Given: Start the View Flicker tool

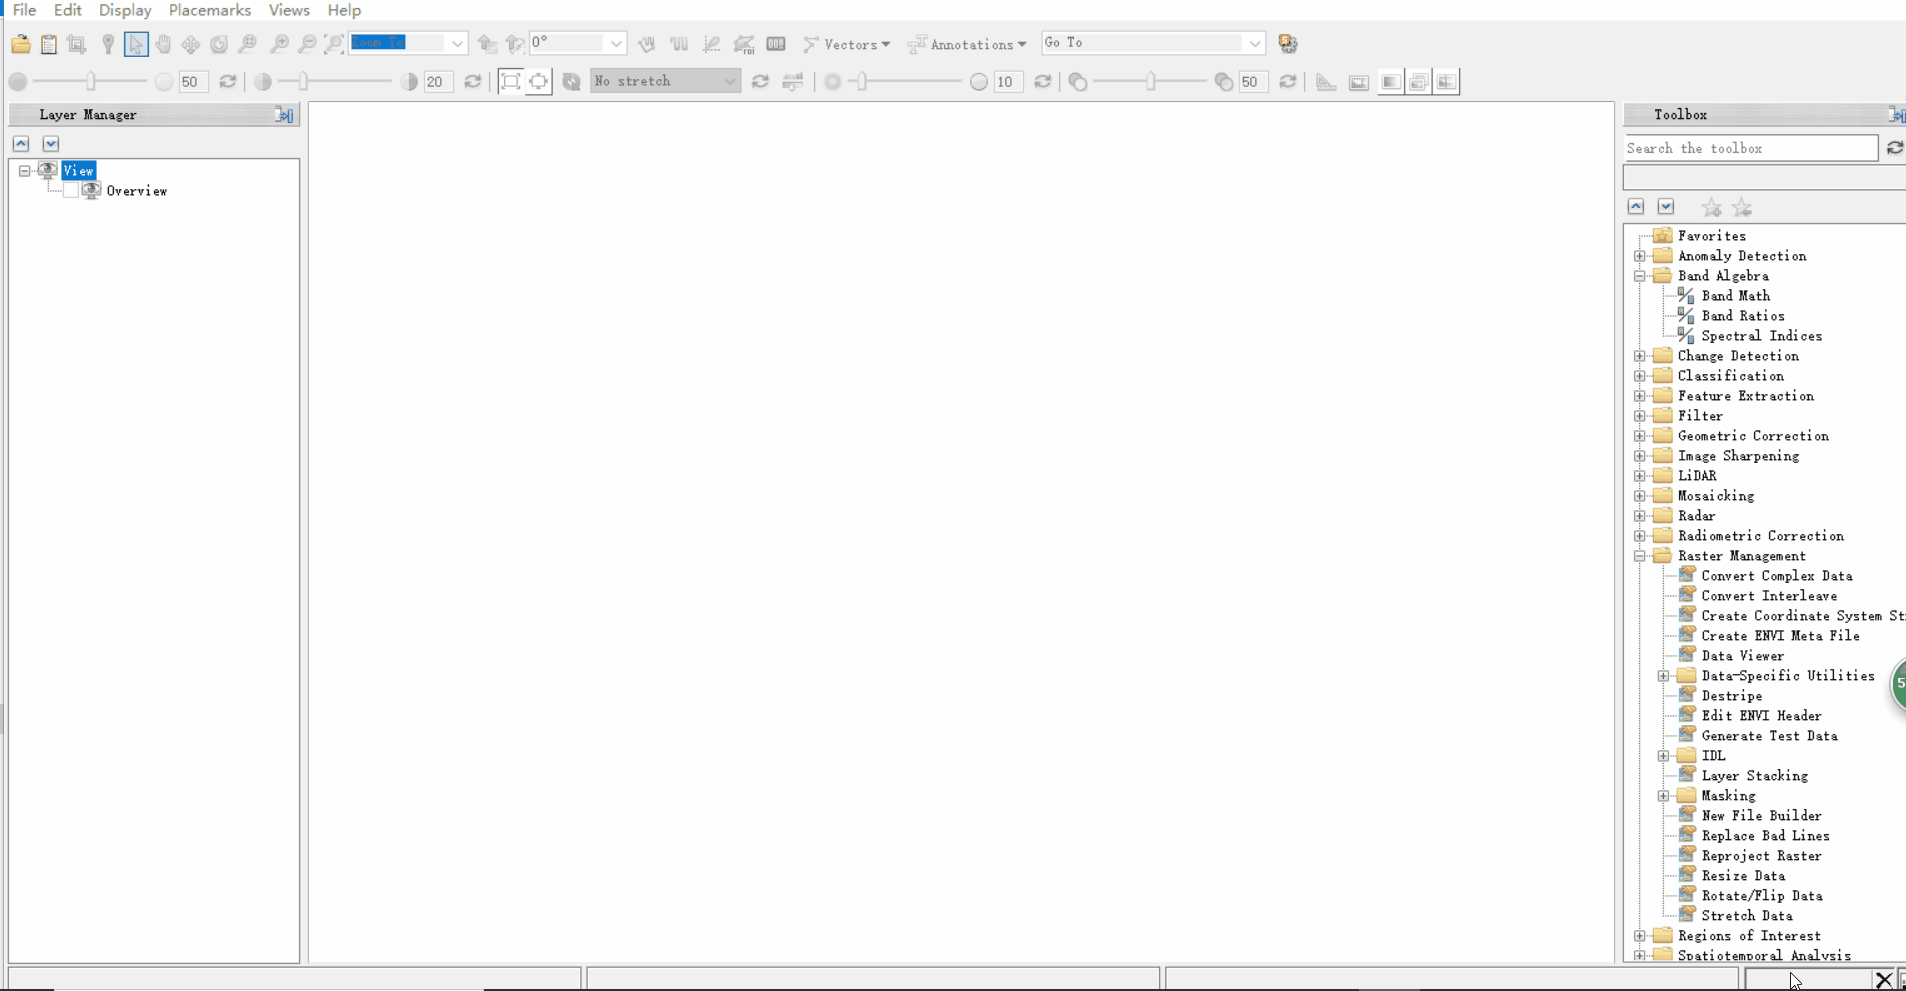Looking at the screenshot, I should click(x=1419, y=82).
